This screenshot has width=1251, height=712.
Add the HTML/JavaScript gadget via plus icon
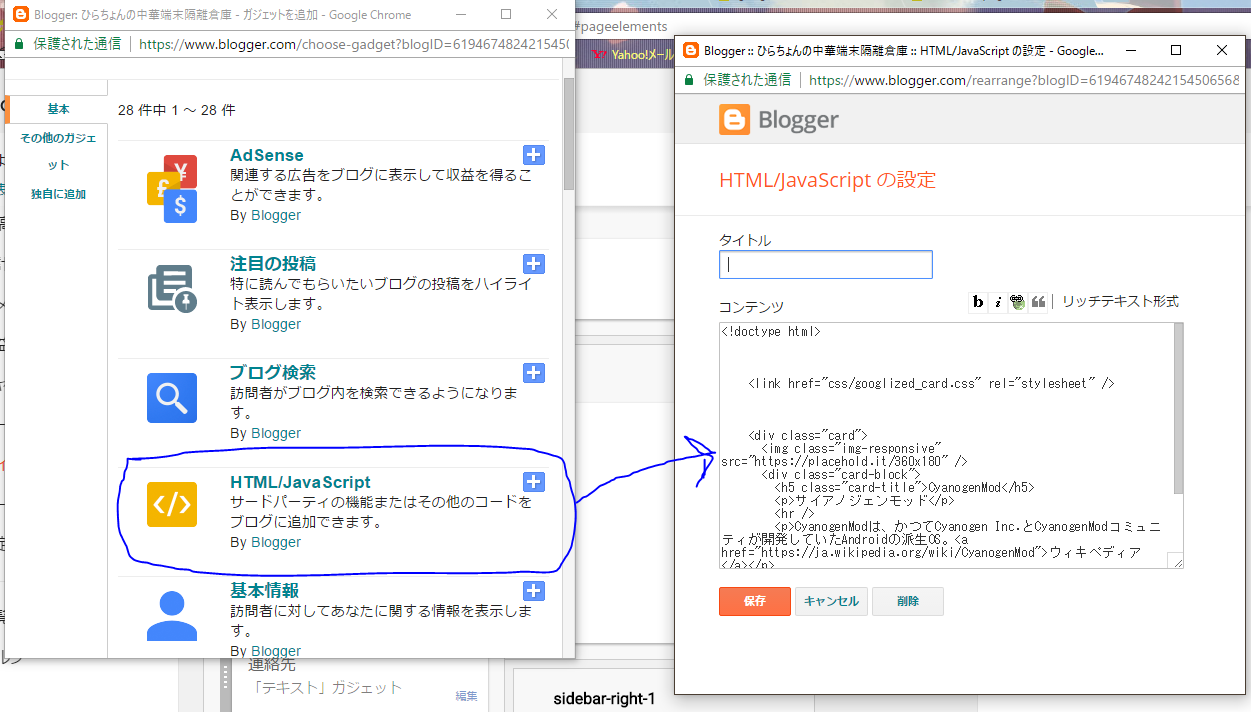(534, 482)
